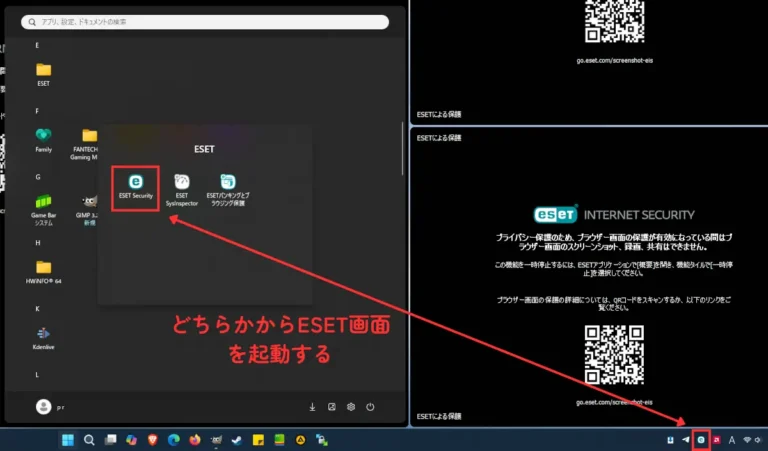Click go.eset.com link under lower QR code
The height and width of the screenshot is (451, 768).
pos(614,402)
